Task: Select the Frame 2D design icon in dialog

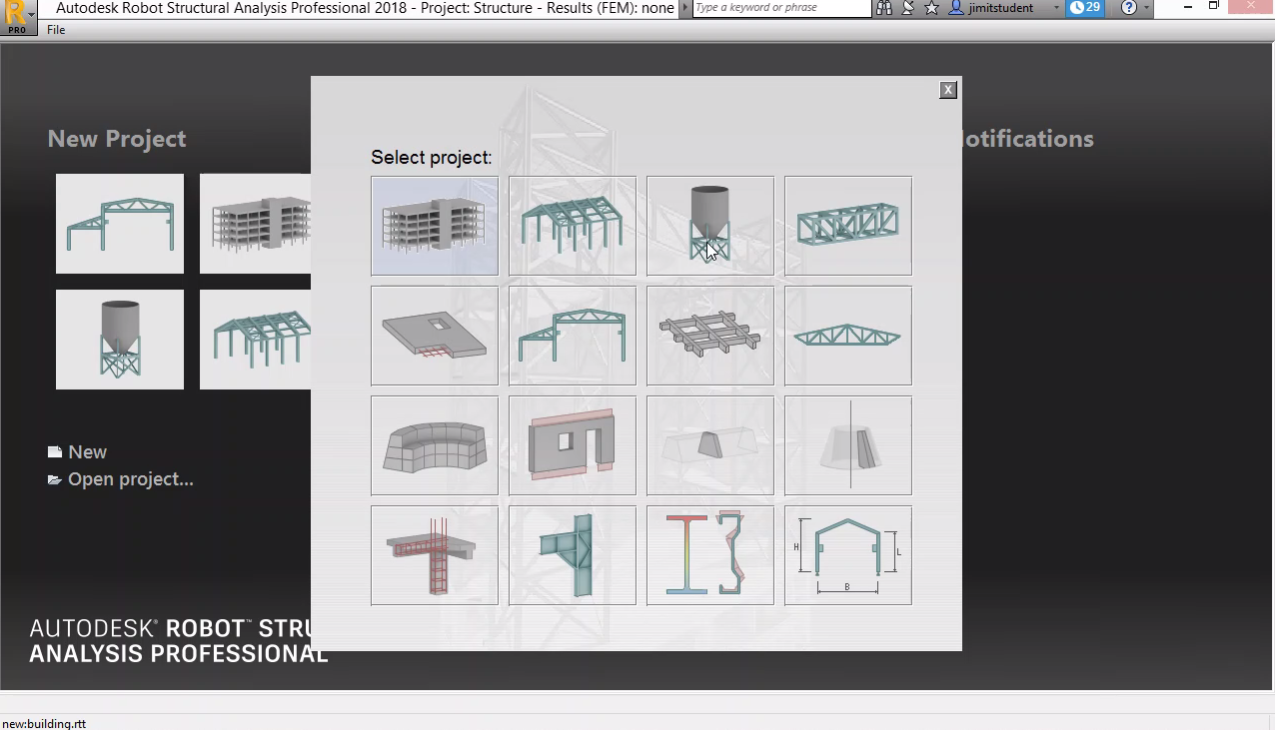Action: (x=572, y=336)
